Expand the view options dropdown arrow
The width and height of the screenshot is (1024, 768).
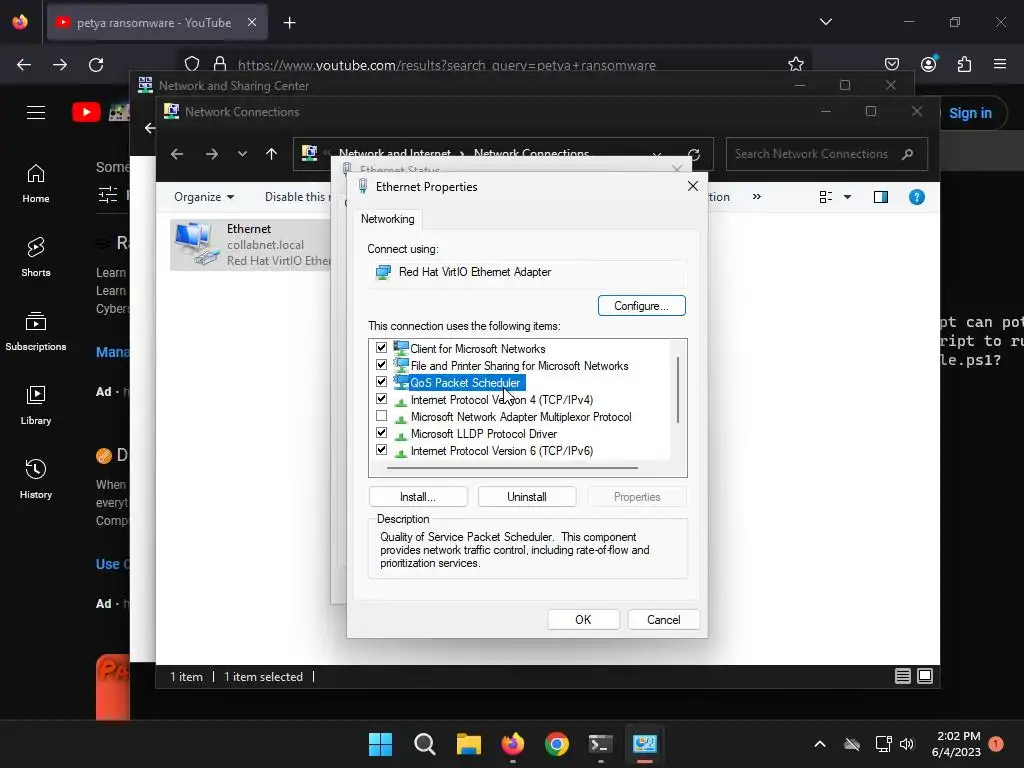coord(847,197)
